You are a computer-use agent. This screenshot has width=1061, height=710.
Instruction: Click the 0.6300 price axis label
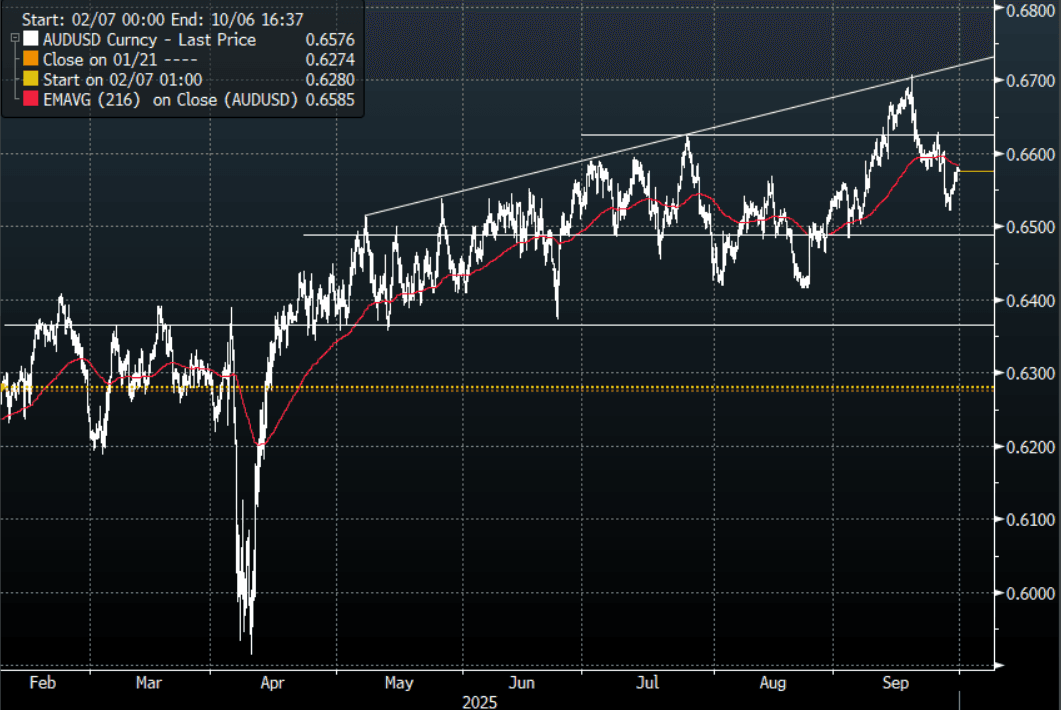pos(1031,374)
